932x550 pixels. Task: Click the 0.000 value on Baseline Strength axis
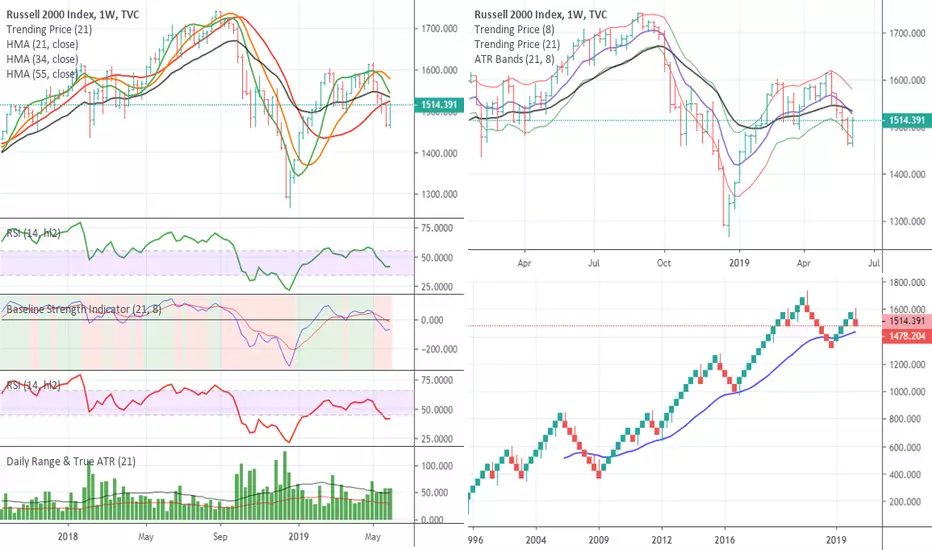click(432, 320)
